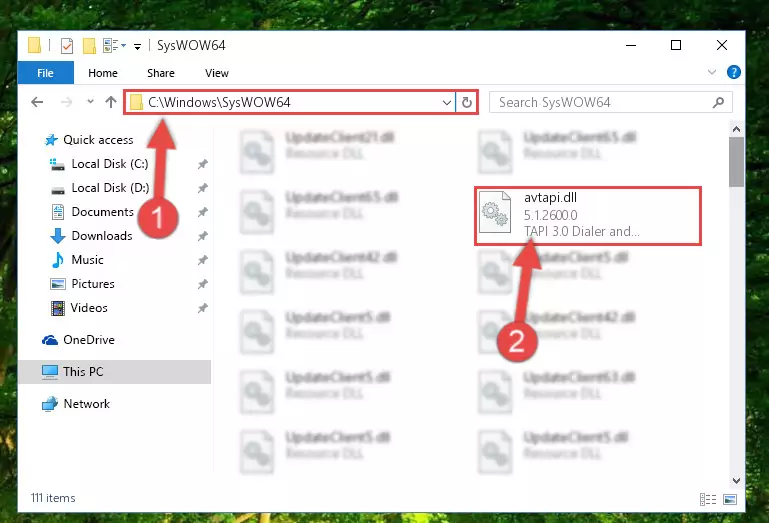Click the New folder icon in quick access toolbar
Viewport: 769px width, 523px height.
[x=89, y=46]
